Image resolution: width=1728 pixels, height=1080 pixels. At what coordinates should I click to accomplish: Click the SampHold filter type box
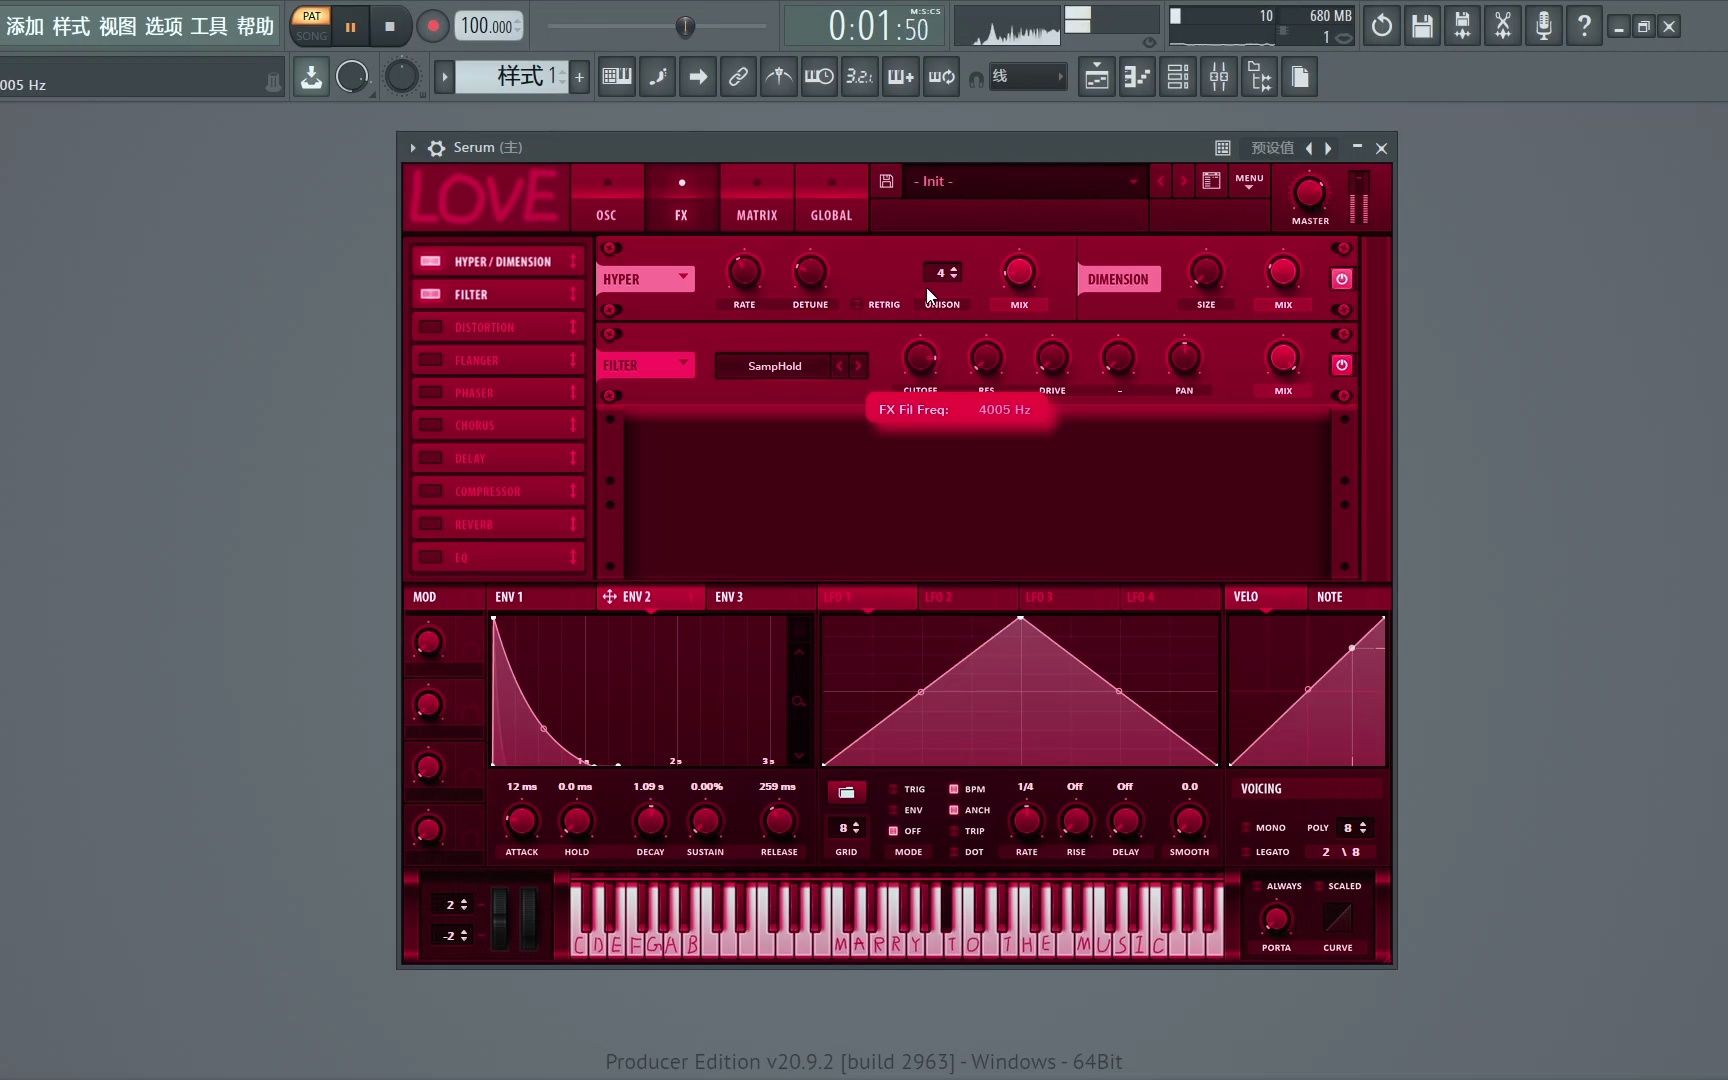tap(774, 366)
